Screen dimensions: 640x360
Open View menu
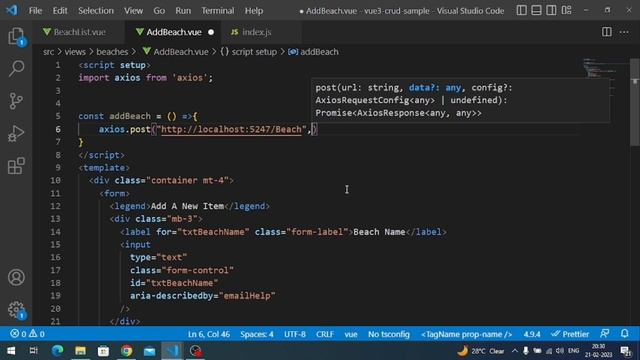133,11
